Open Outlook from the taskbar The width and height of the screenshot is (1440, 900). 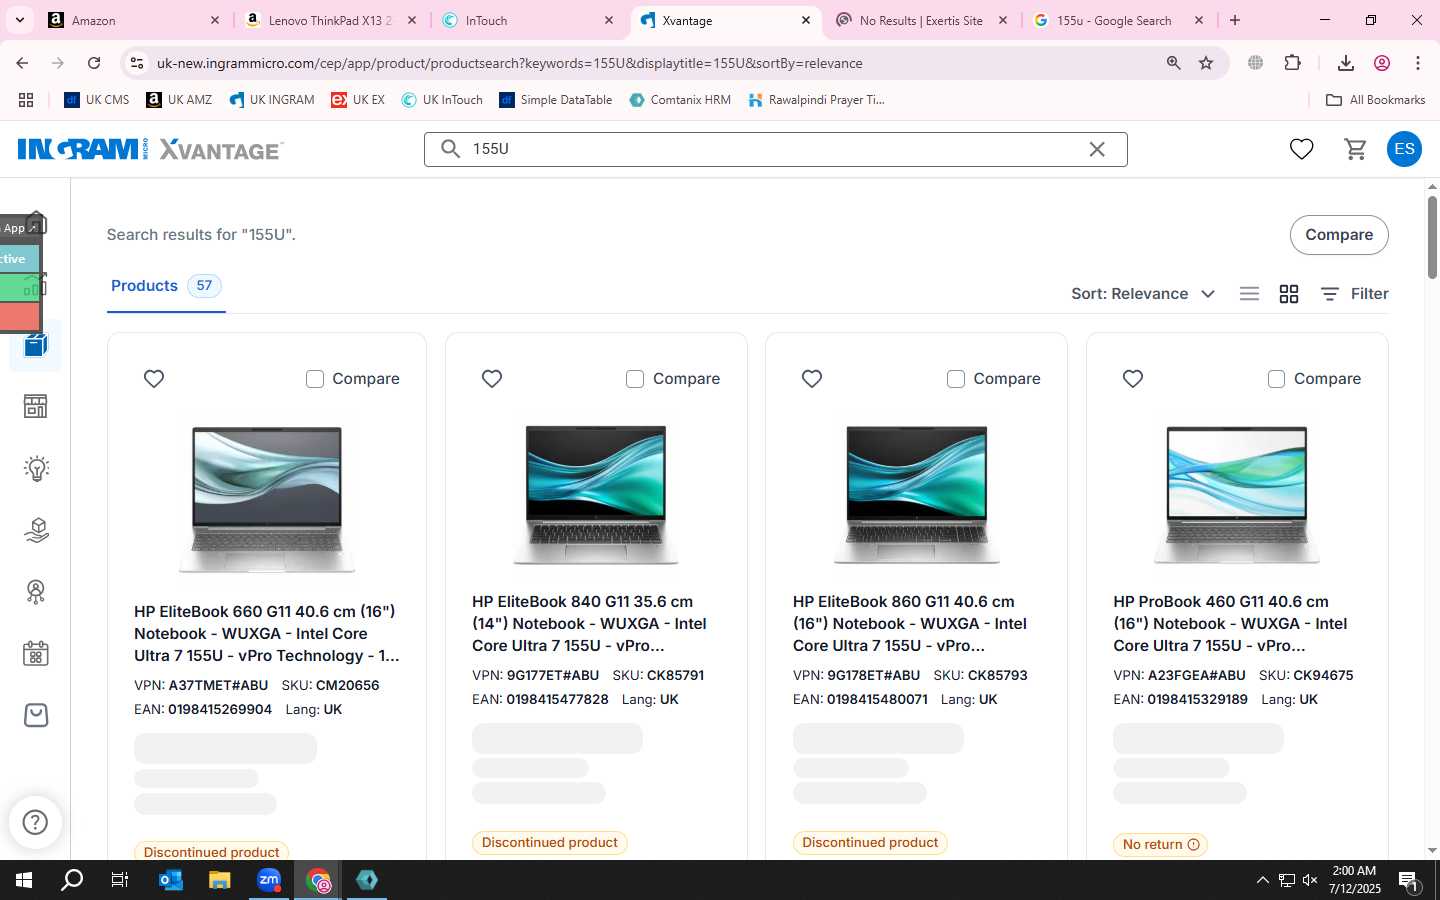(x=171, y=880)
